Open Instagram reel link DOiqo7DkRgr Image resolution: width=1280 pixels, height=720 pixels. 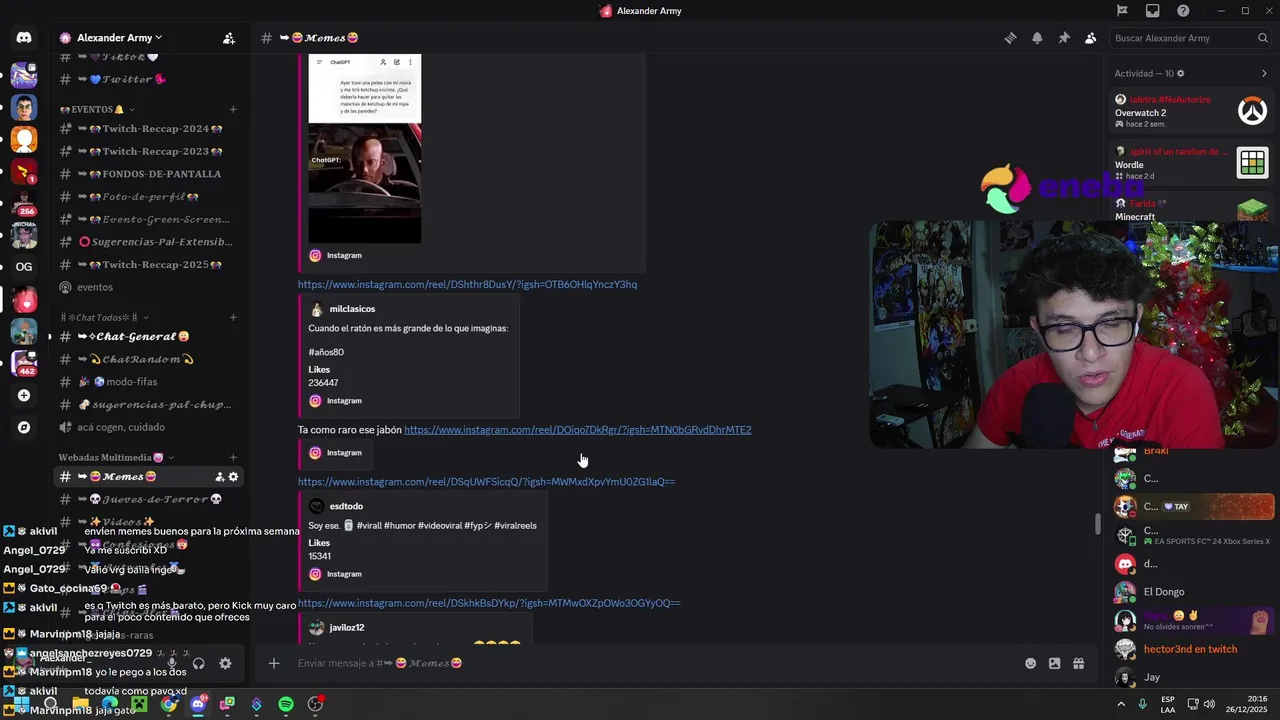(x=577, y=430)
